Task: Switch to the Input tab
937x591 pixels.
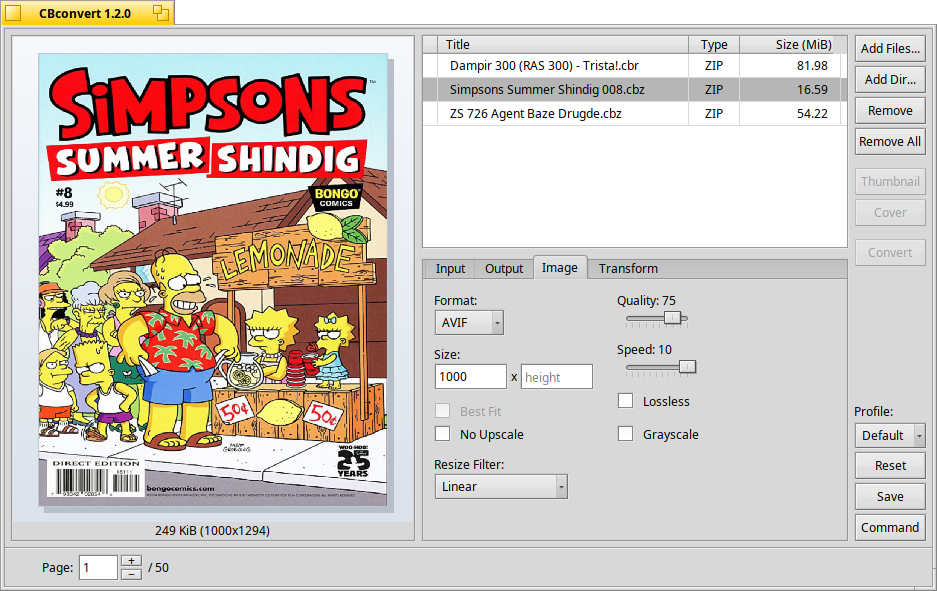Action: point(450,269)
